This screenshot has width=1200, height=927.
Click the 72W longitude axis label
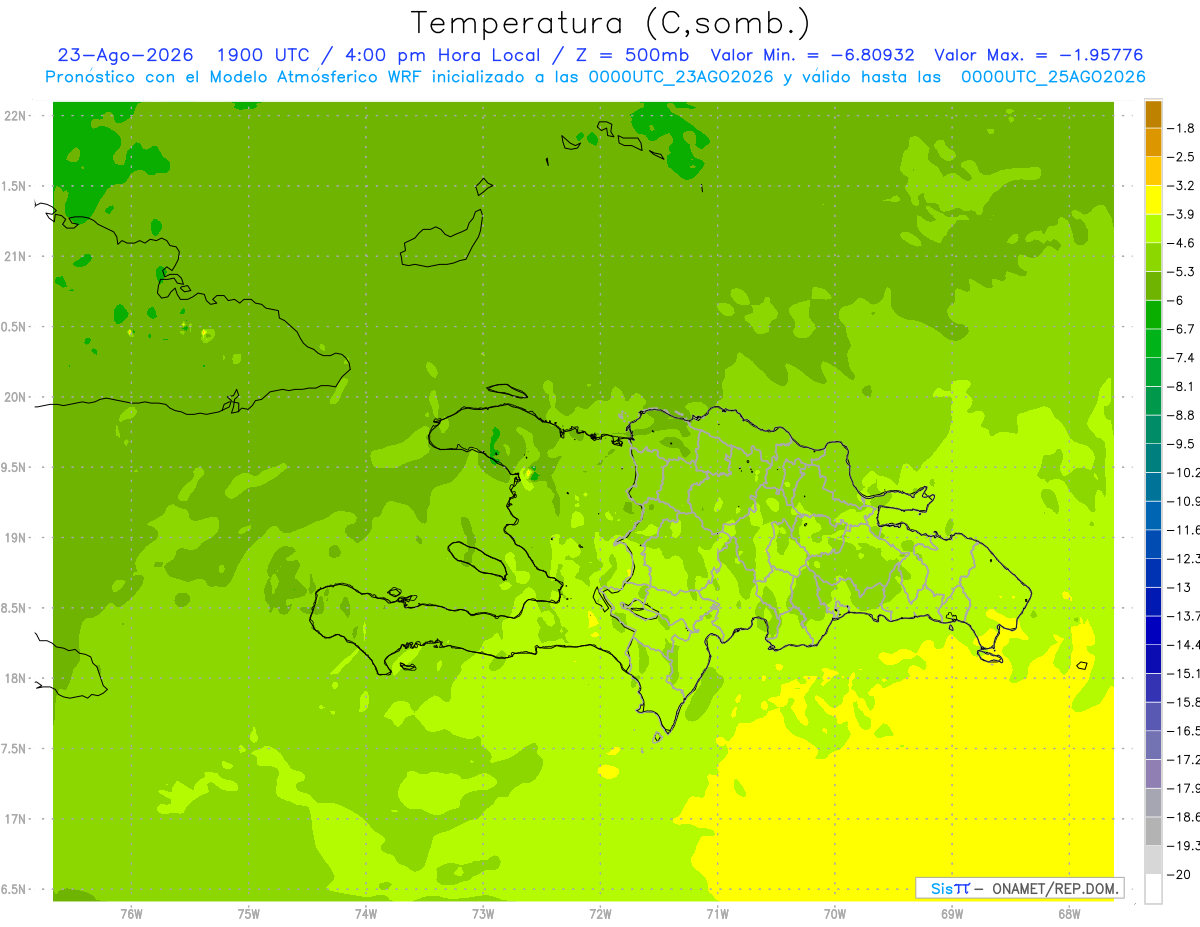tap(600, 913)
